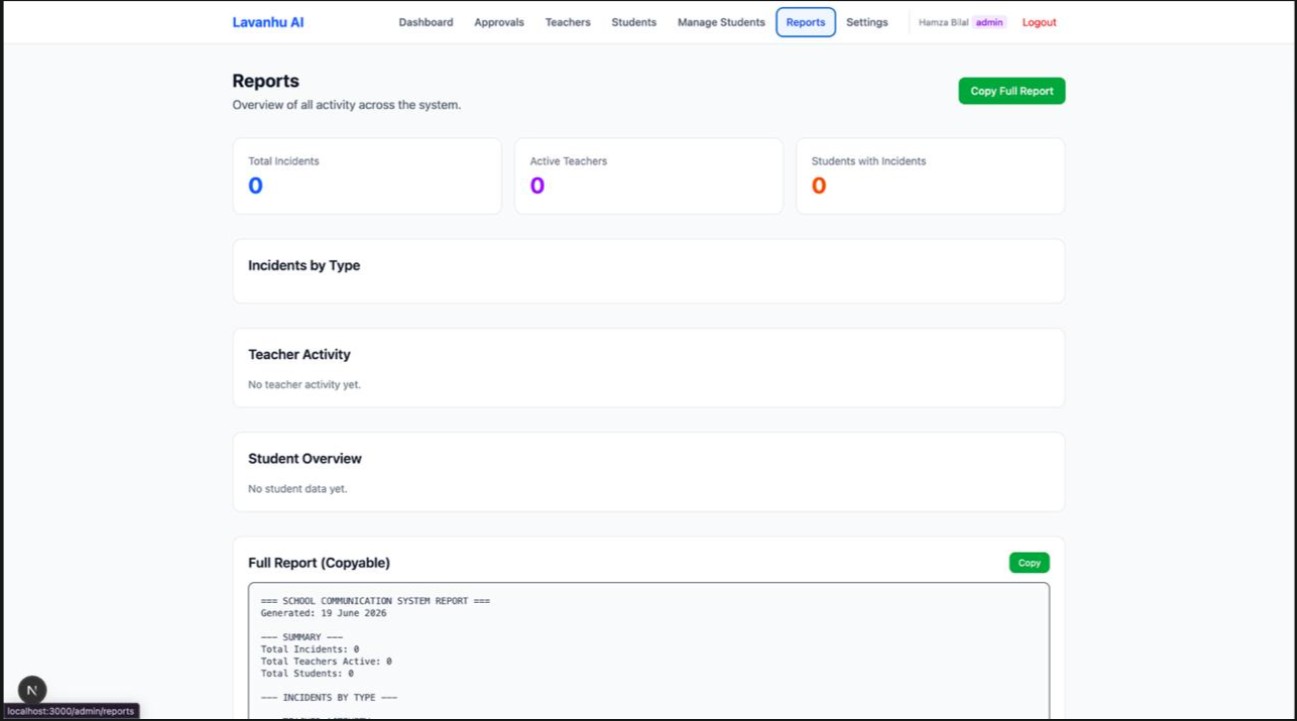Click the Copy Full Report button
1297x721 pixels.
1012,91
